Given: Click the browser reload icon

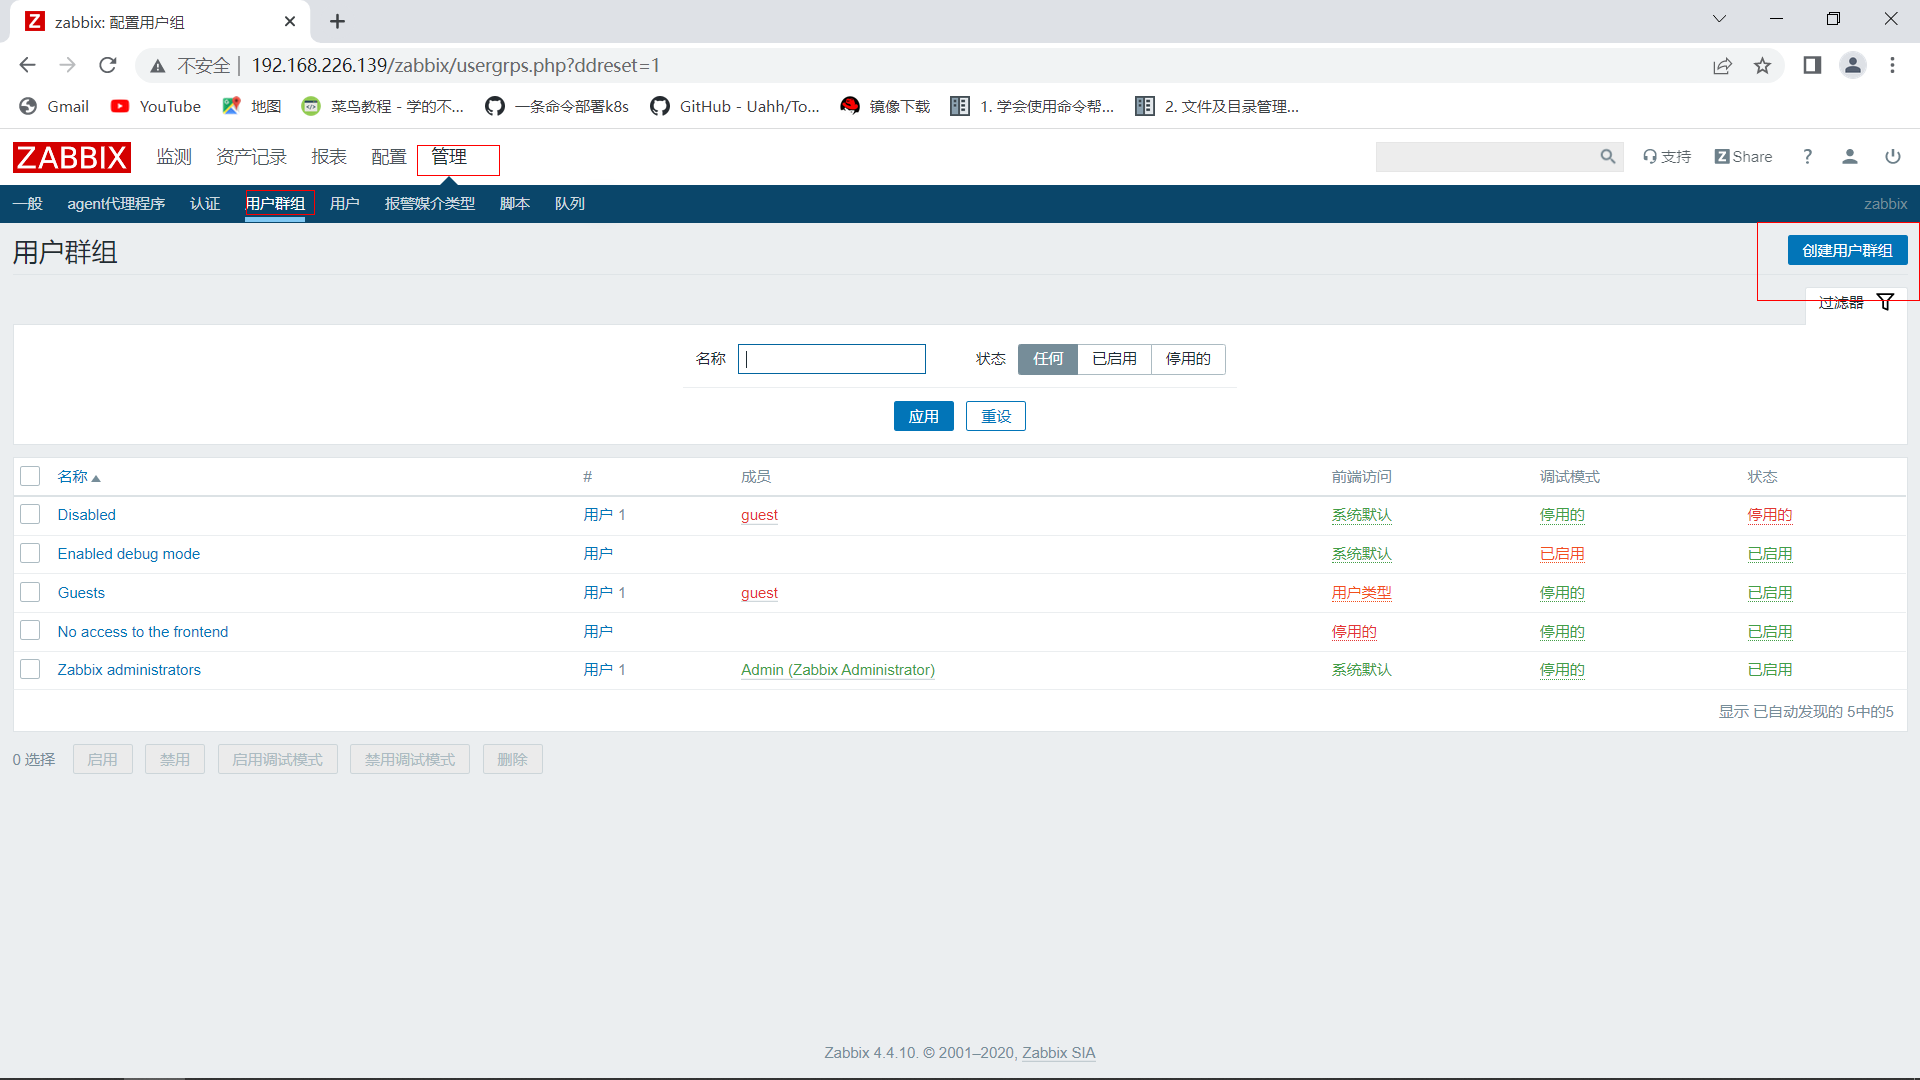Looking at the screenshot, I should [x=108, y=66].
